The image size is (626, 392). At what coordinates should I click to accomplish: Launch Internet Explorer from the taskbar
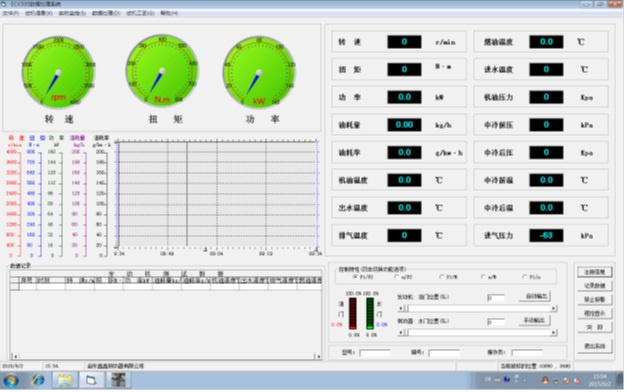click(x=38, y=380)
